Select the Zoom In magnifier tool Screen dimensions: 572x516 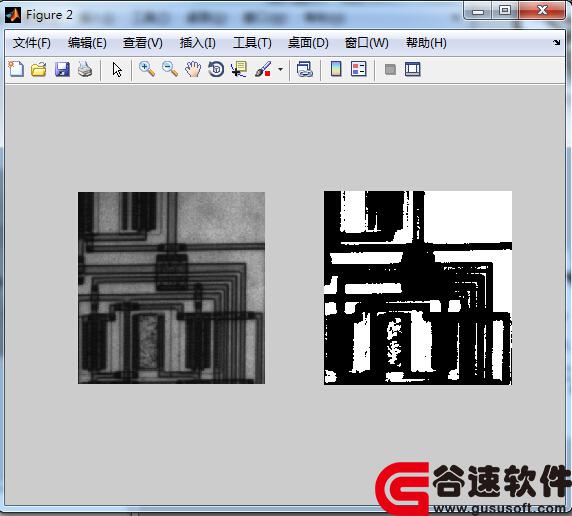[x=147, y=69]
